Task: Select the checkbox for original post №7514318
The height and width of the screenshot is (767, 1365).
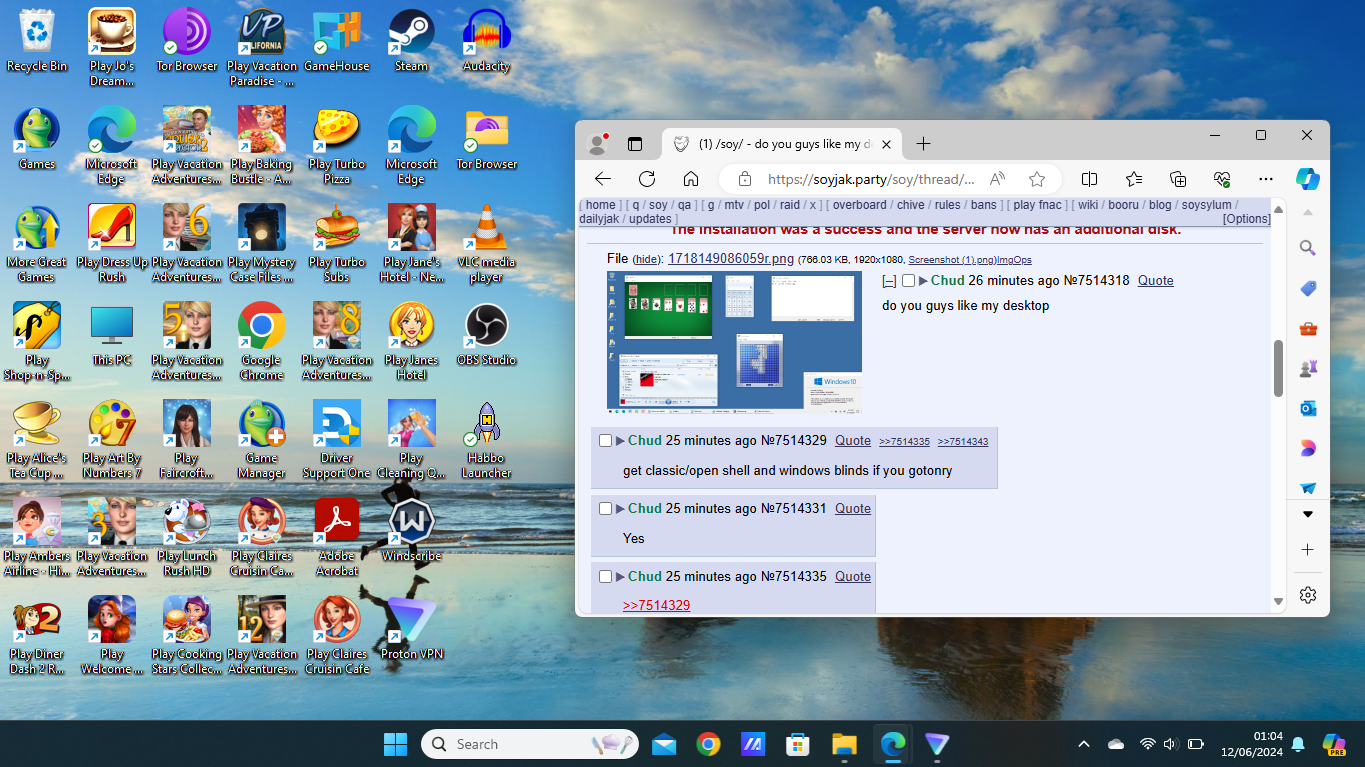Action: 908,281
